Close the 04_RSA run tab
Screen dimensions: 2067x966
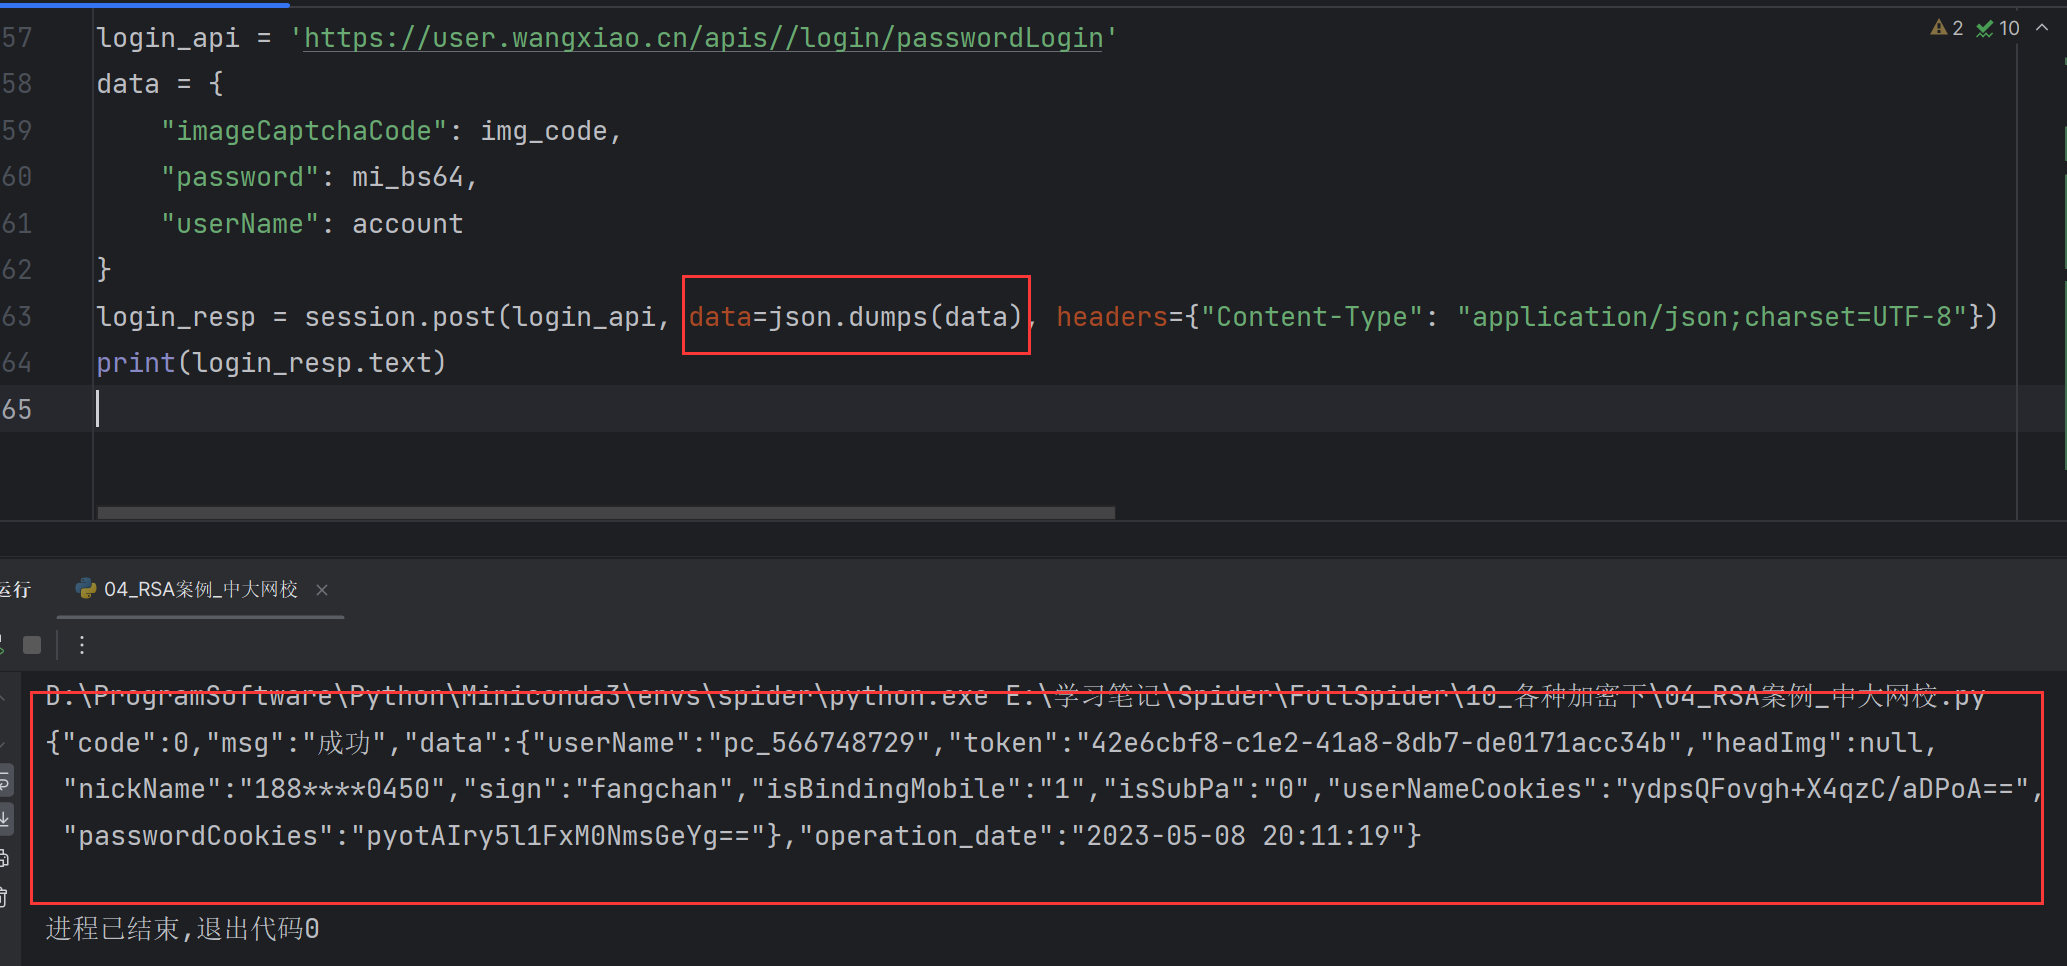point(322,590)
